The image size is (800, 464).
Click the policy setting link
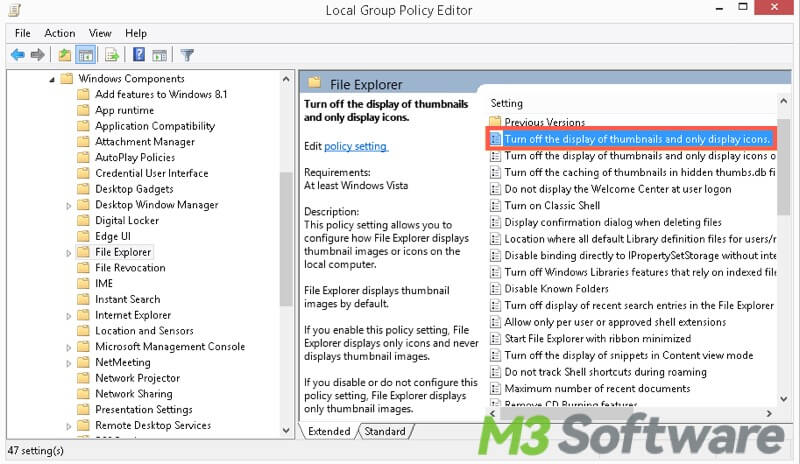(x=355, y=146)
